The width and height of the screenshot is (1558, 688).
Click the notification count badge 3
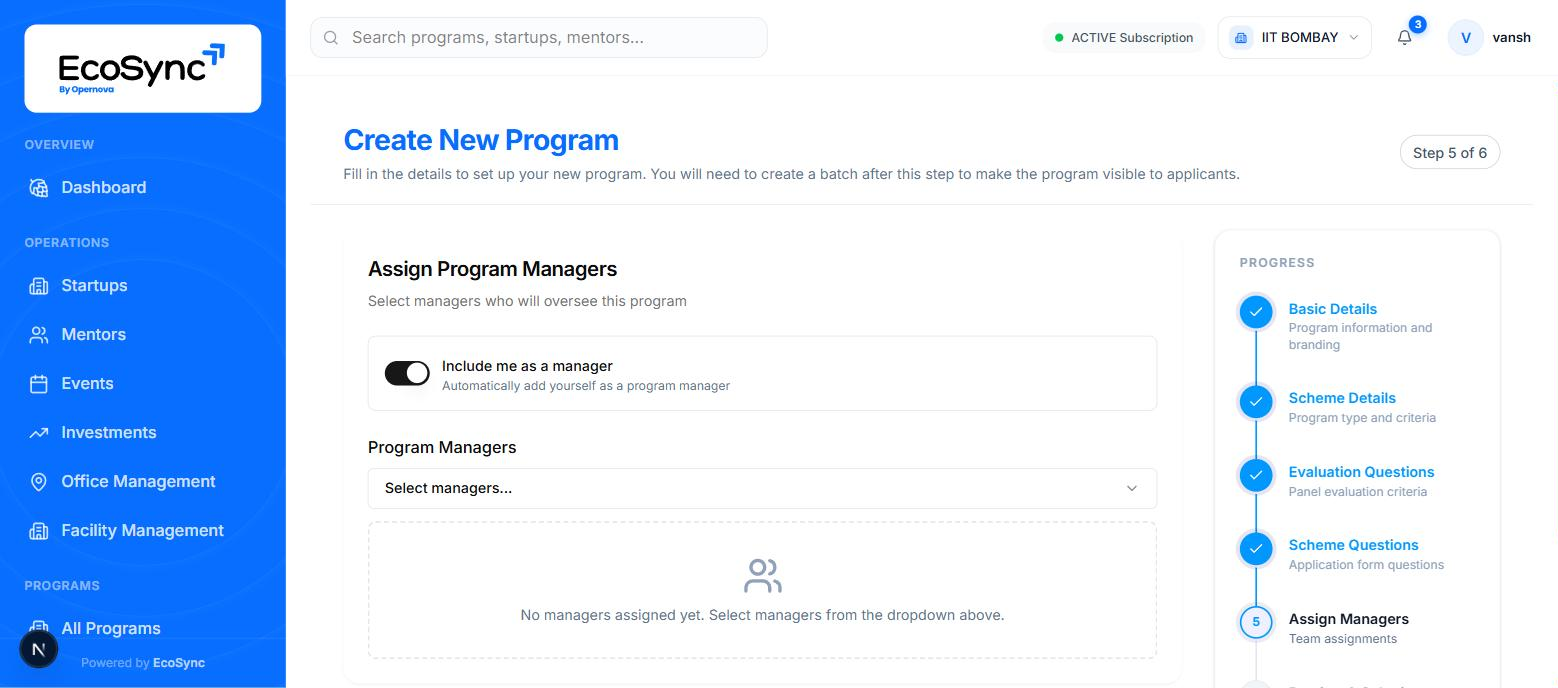[x=1417, y=24]
